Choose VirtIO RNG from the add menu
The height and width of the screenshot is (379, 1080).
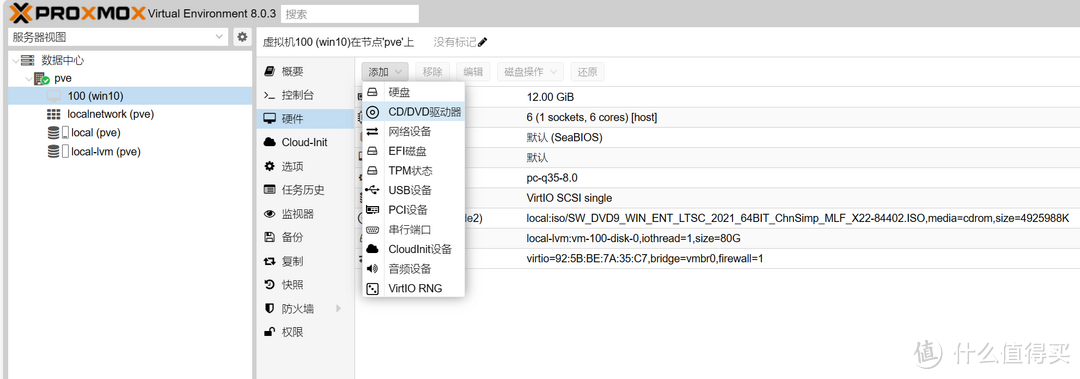(x=413, y=288)
